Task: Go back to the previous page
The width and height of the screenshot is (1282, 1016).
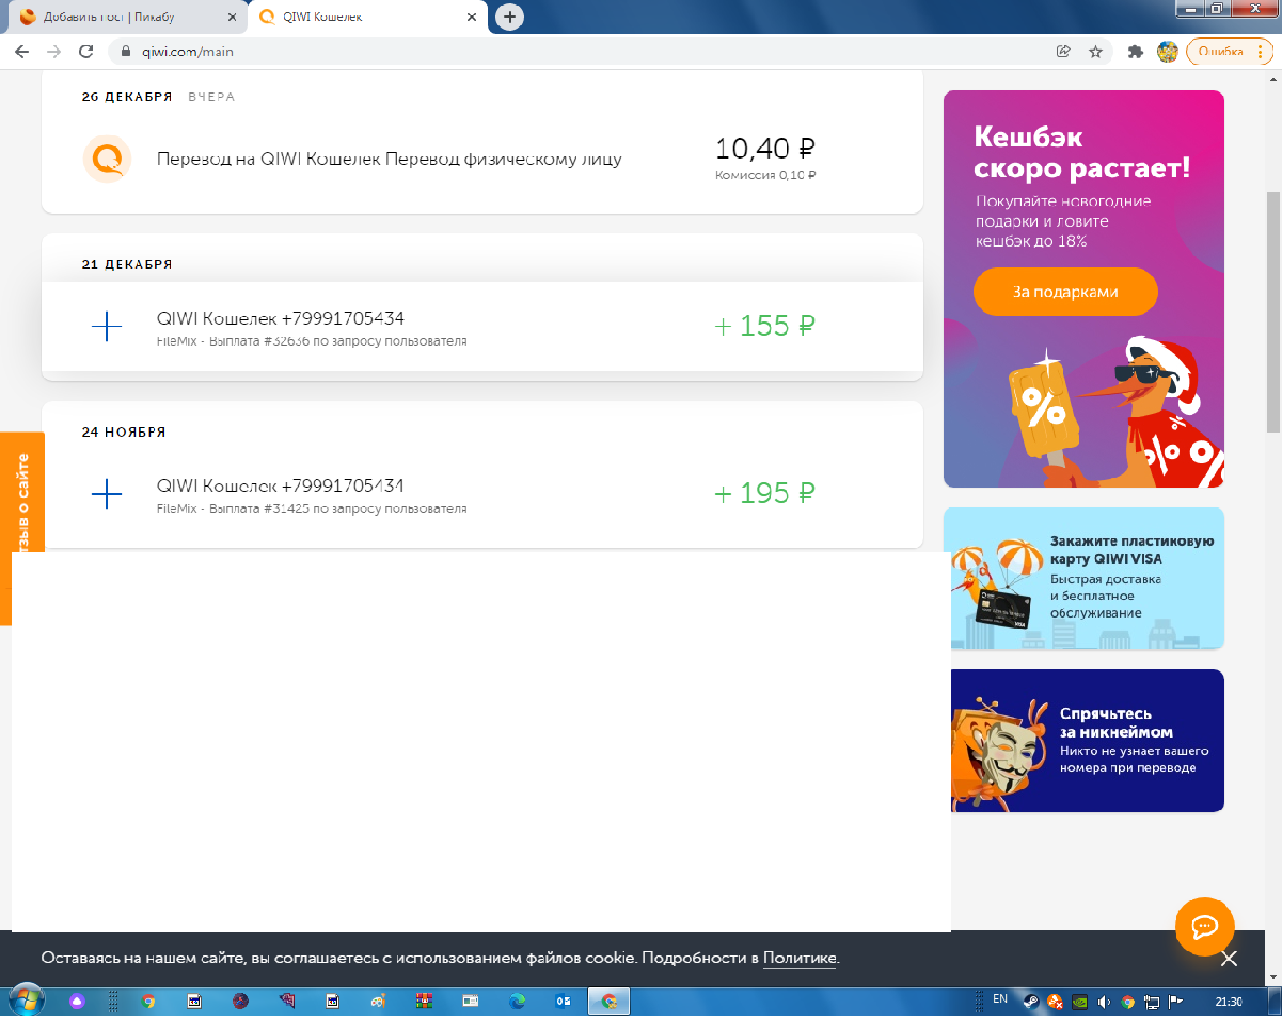Action: [x=22, y=51]
